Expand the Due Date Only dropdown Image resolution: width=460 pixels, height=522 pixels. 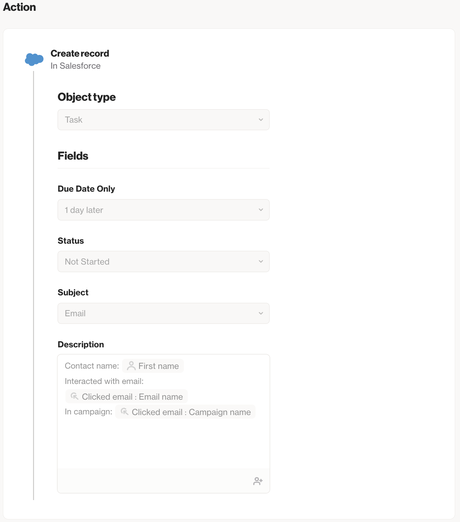[x=163, y=210]
